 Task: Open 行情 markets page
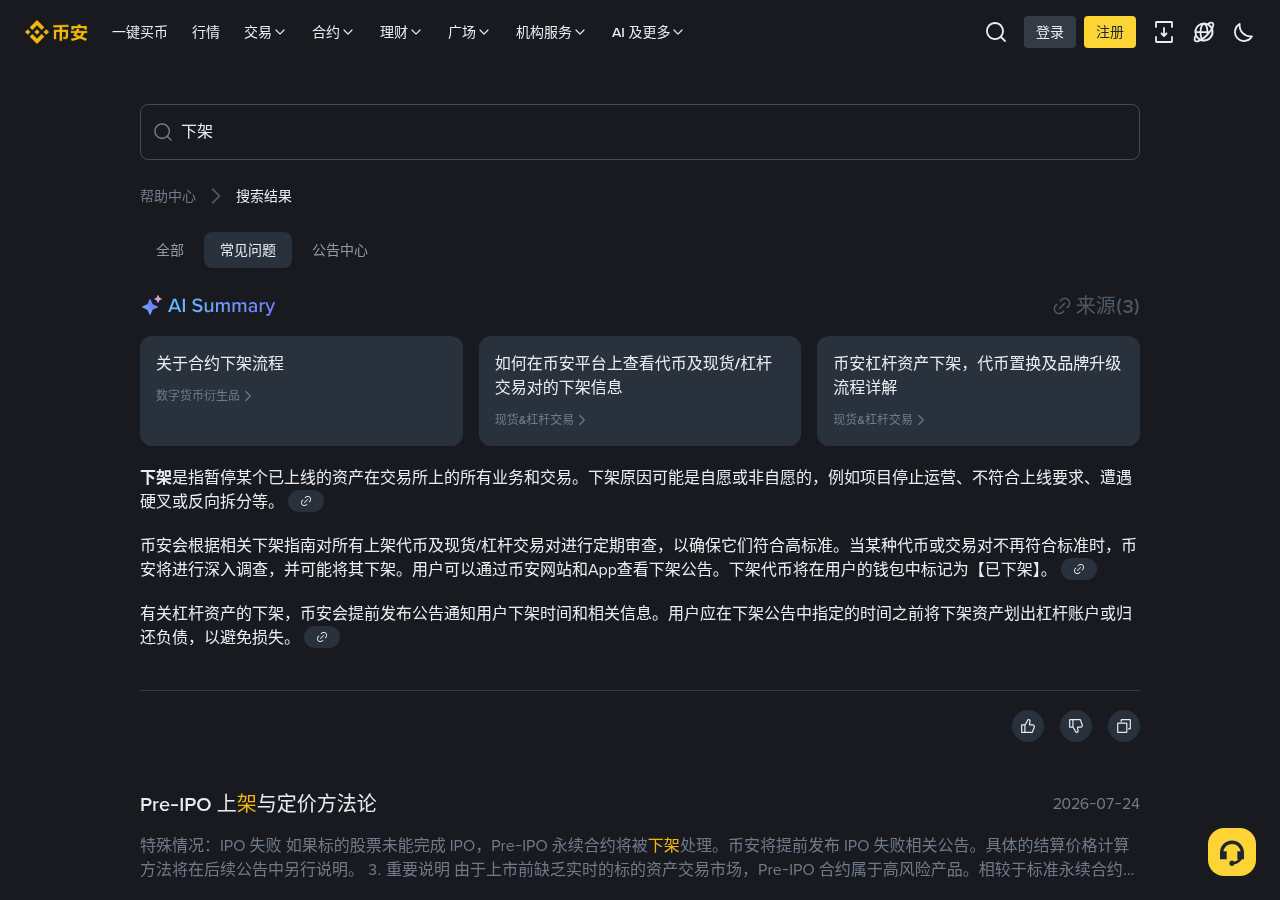(x=206, y=32)
